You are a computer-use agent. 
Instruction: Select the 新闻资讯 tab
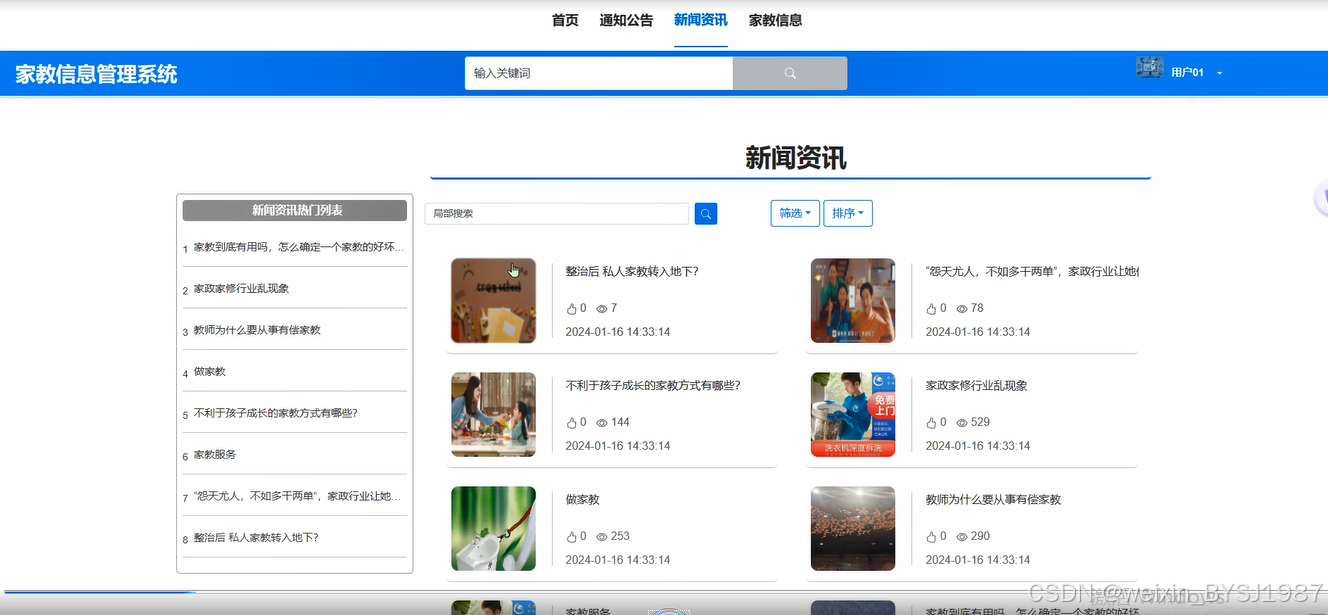pyautogui.click(x=701, y=20)
